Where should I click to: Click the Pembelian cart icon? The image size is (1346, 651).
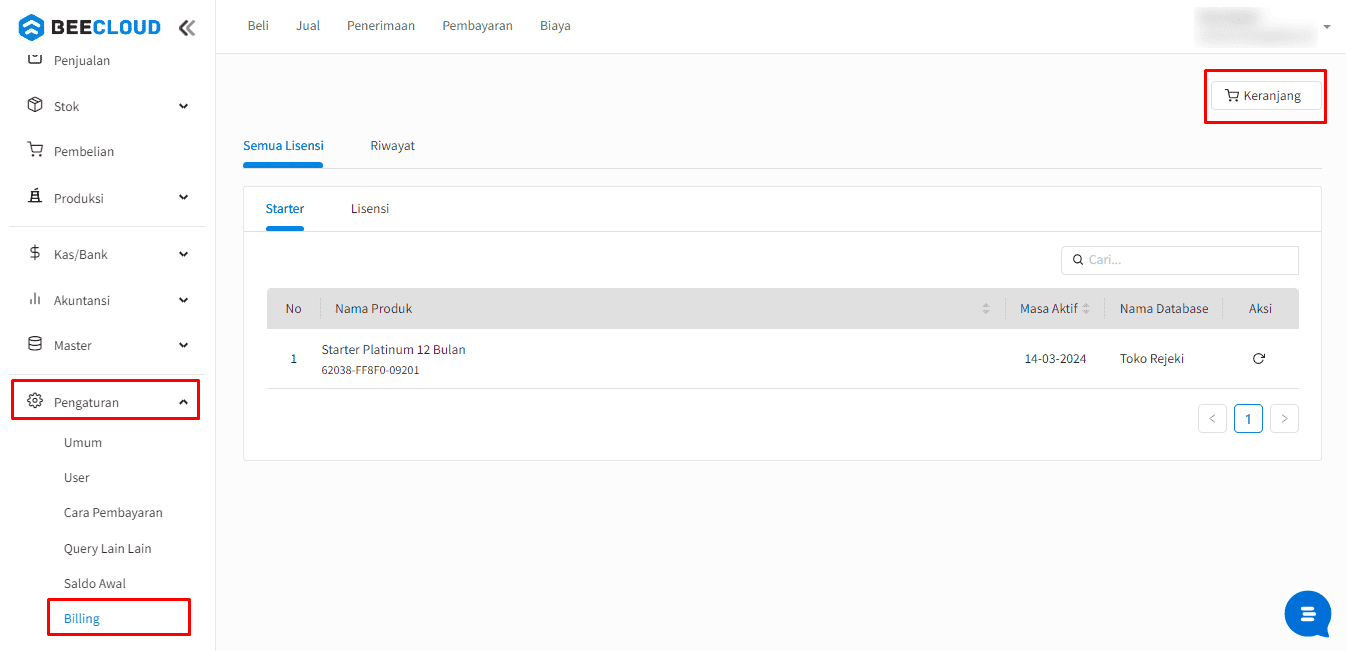[x=35, y=150]
